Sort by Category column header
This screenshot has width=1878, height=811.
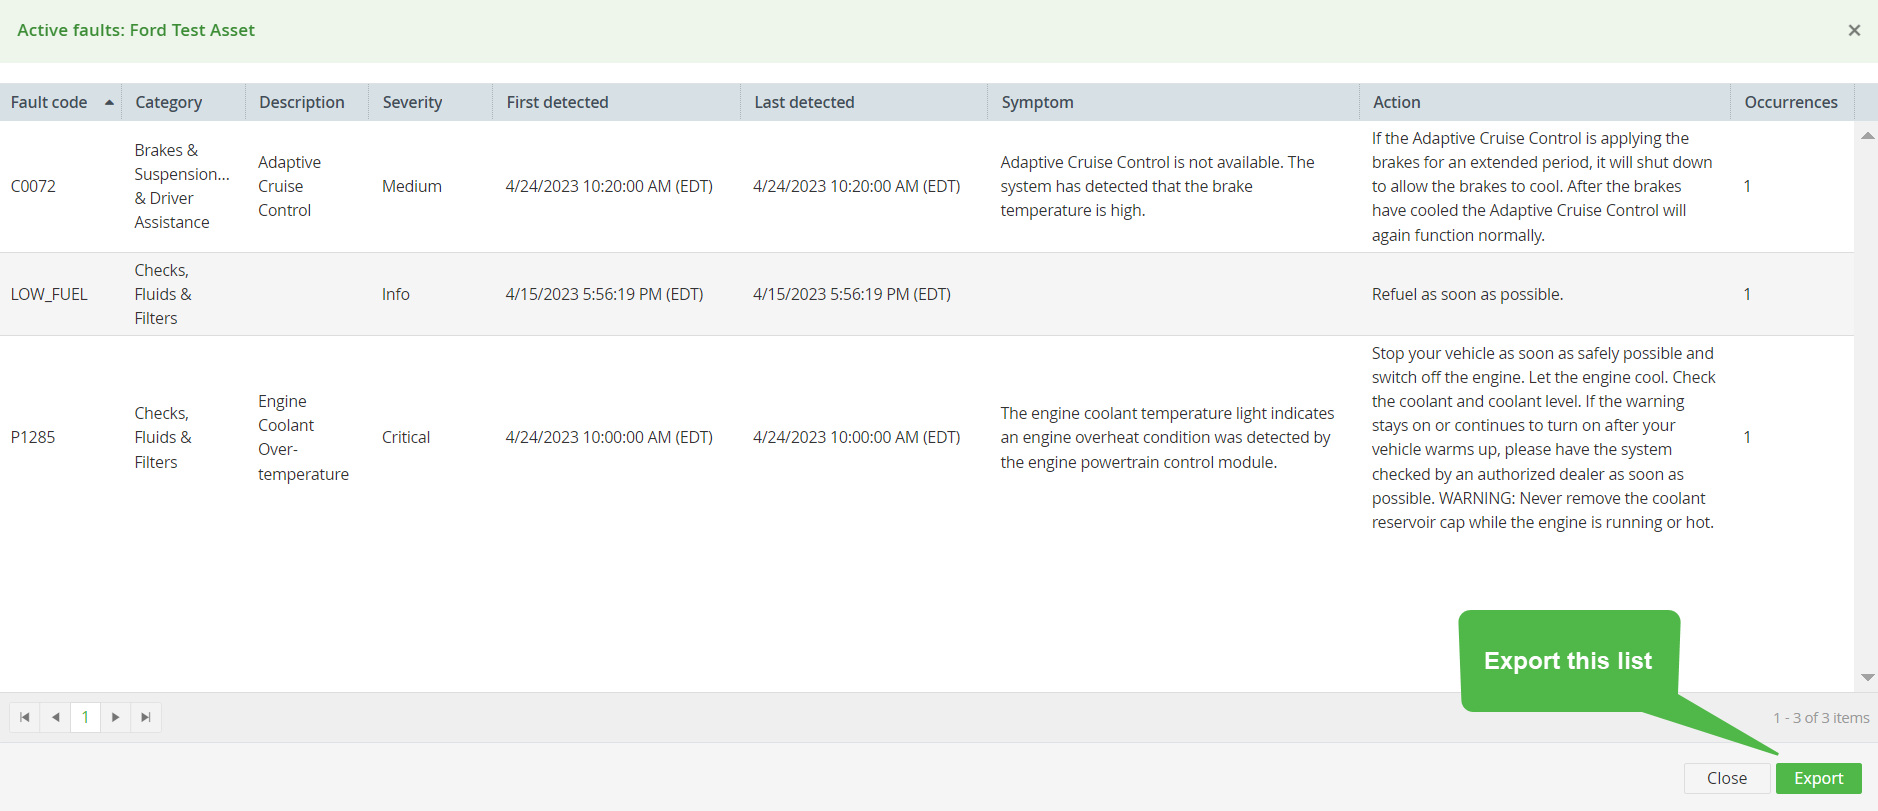169,102
